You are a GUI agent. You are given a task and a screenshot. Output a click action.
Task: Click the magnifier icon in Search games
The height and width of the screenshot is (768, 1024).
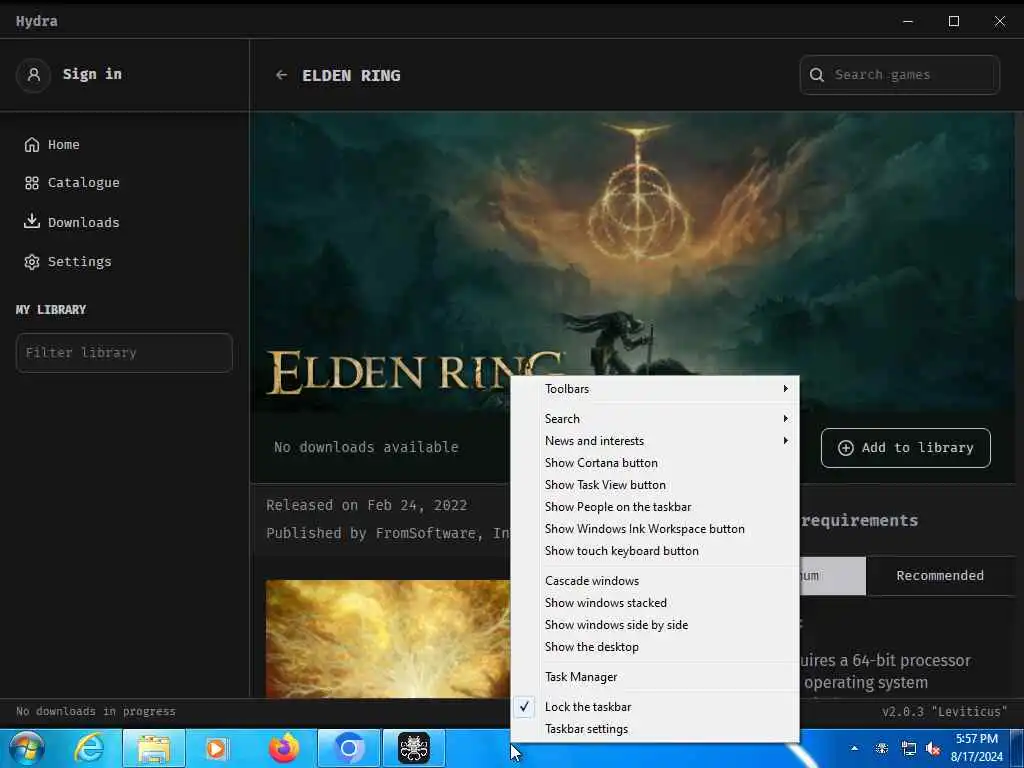pos(816,74)
